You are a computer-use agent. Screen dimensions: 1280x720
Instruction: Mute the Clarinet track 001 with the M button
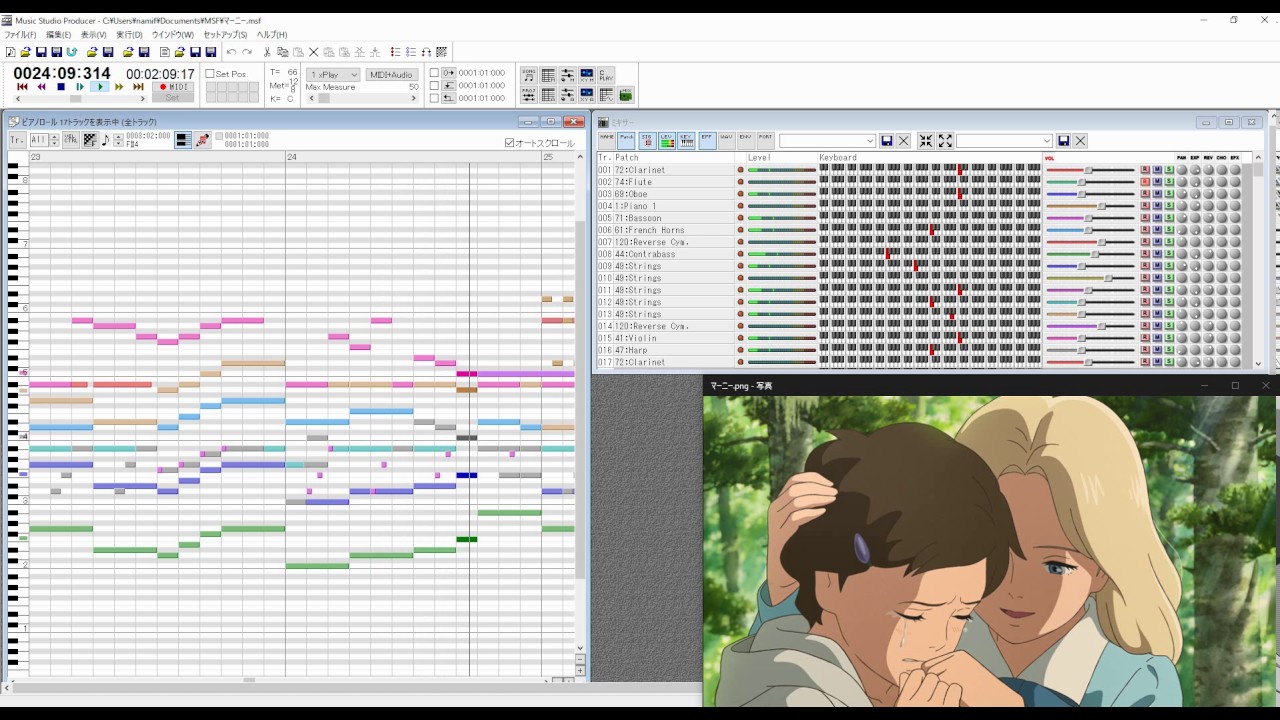click(x=1157, y=170)
